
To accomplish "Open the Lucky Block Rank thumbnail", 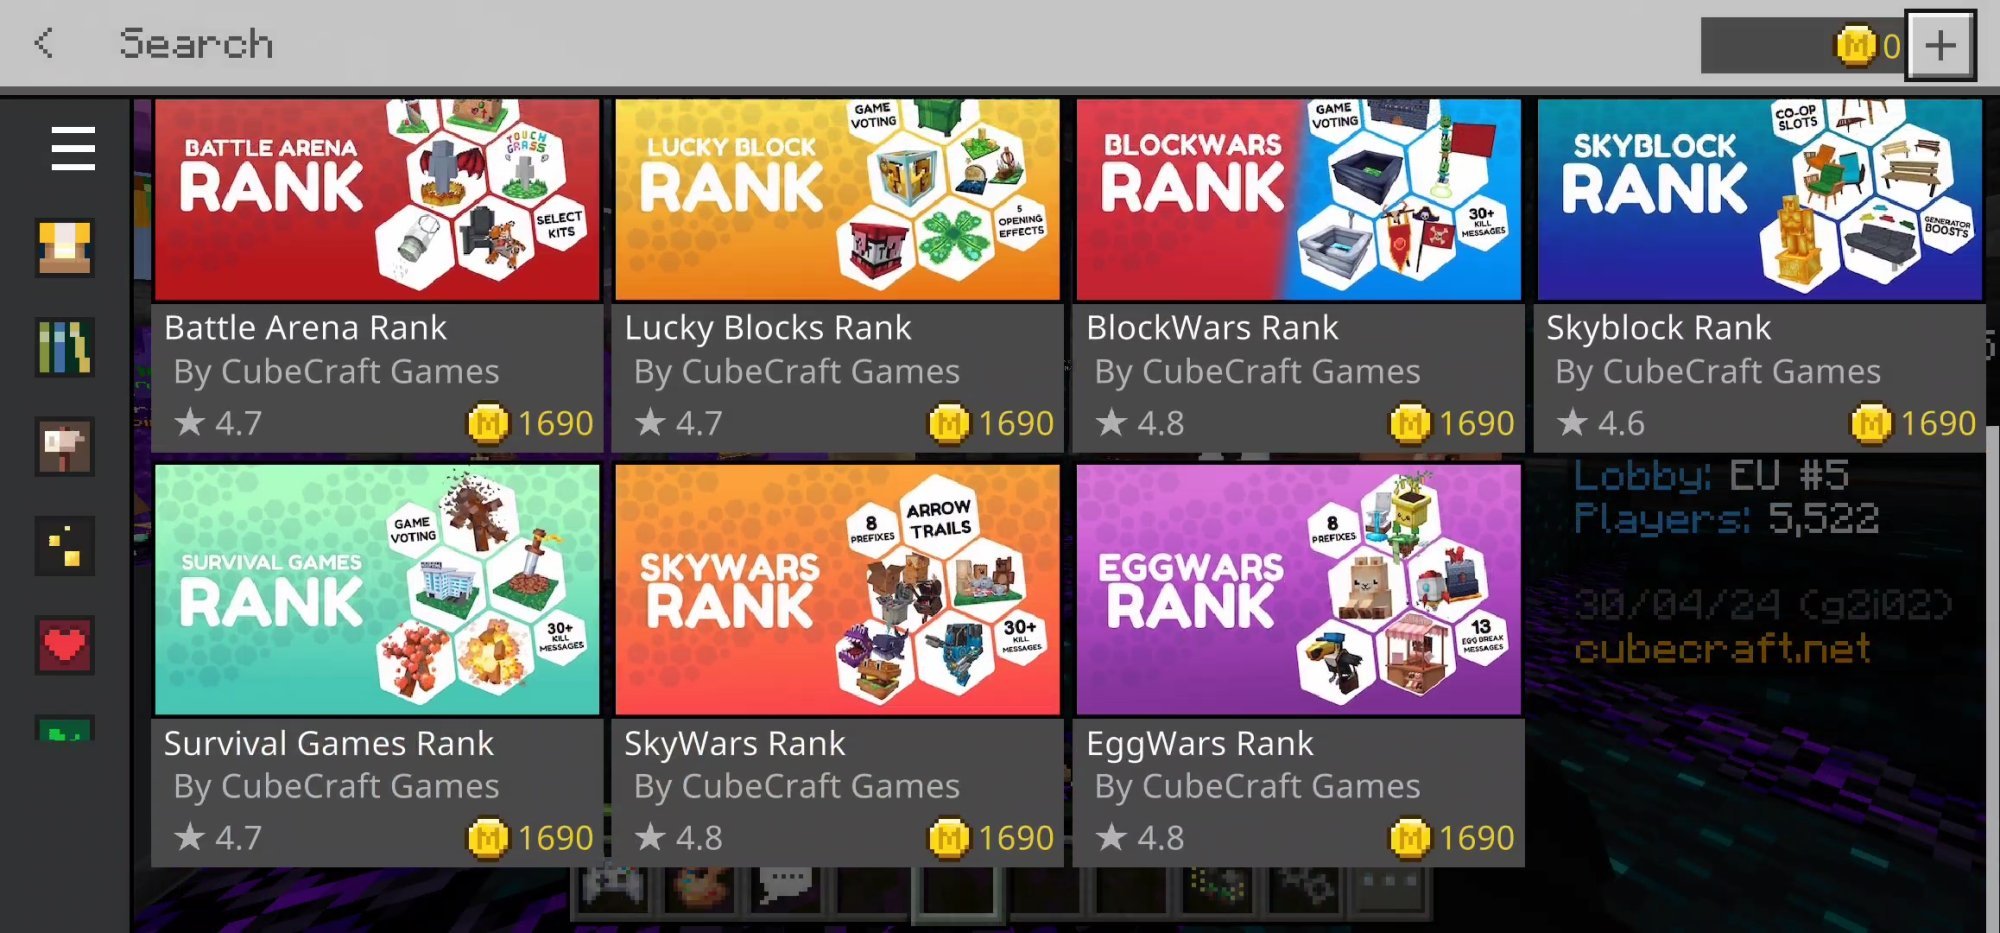I will [x=838, y=199].
